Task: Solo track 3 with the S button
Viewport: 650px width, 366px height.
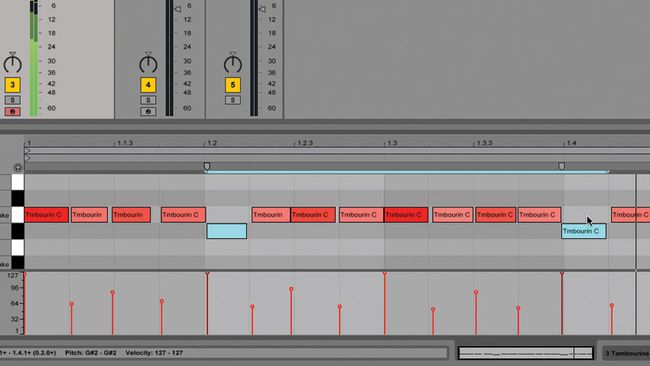Action: coord(12,100)
